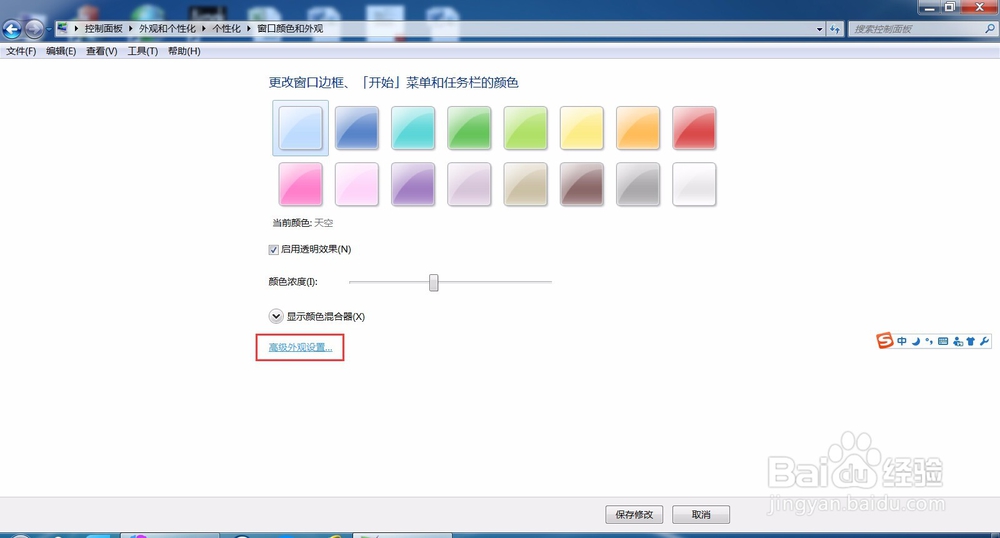This screenshot has height=538, width=1000.
Task: Select the lime yellow-green color swatch
Action: coord(526,128)
